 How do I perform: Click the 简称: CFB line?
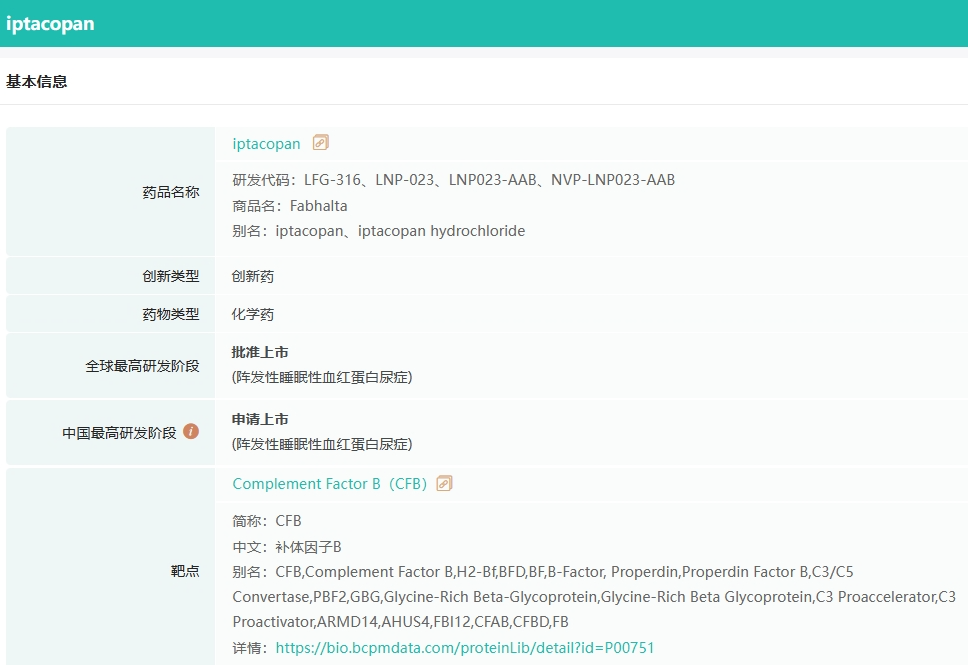pyautogui.click(x=267, y=521)
